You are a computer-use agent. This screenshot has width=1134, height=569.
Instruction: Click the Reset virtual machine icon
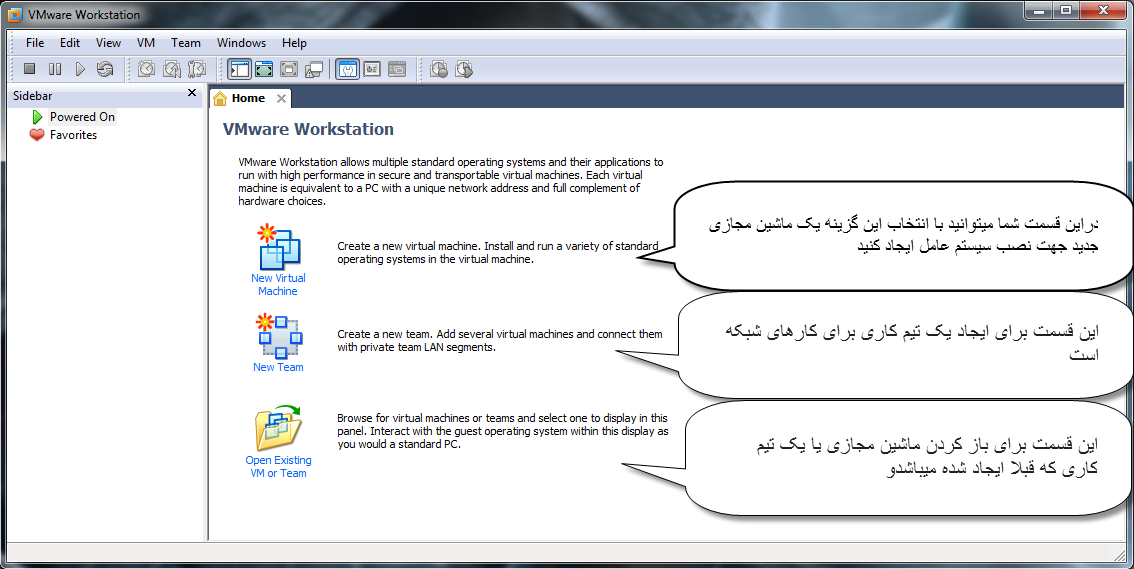(x=105, y=69)
